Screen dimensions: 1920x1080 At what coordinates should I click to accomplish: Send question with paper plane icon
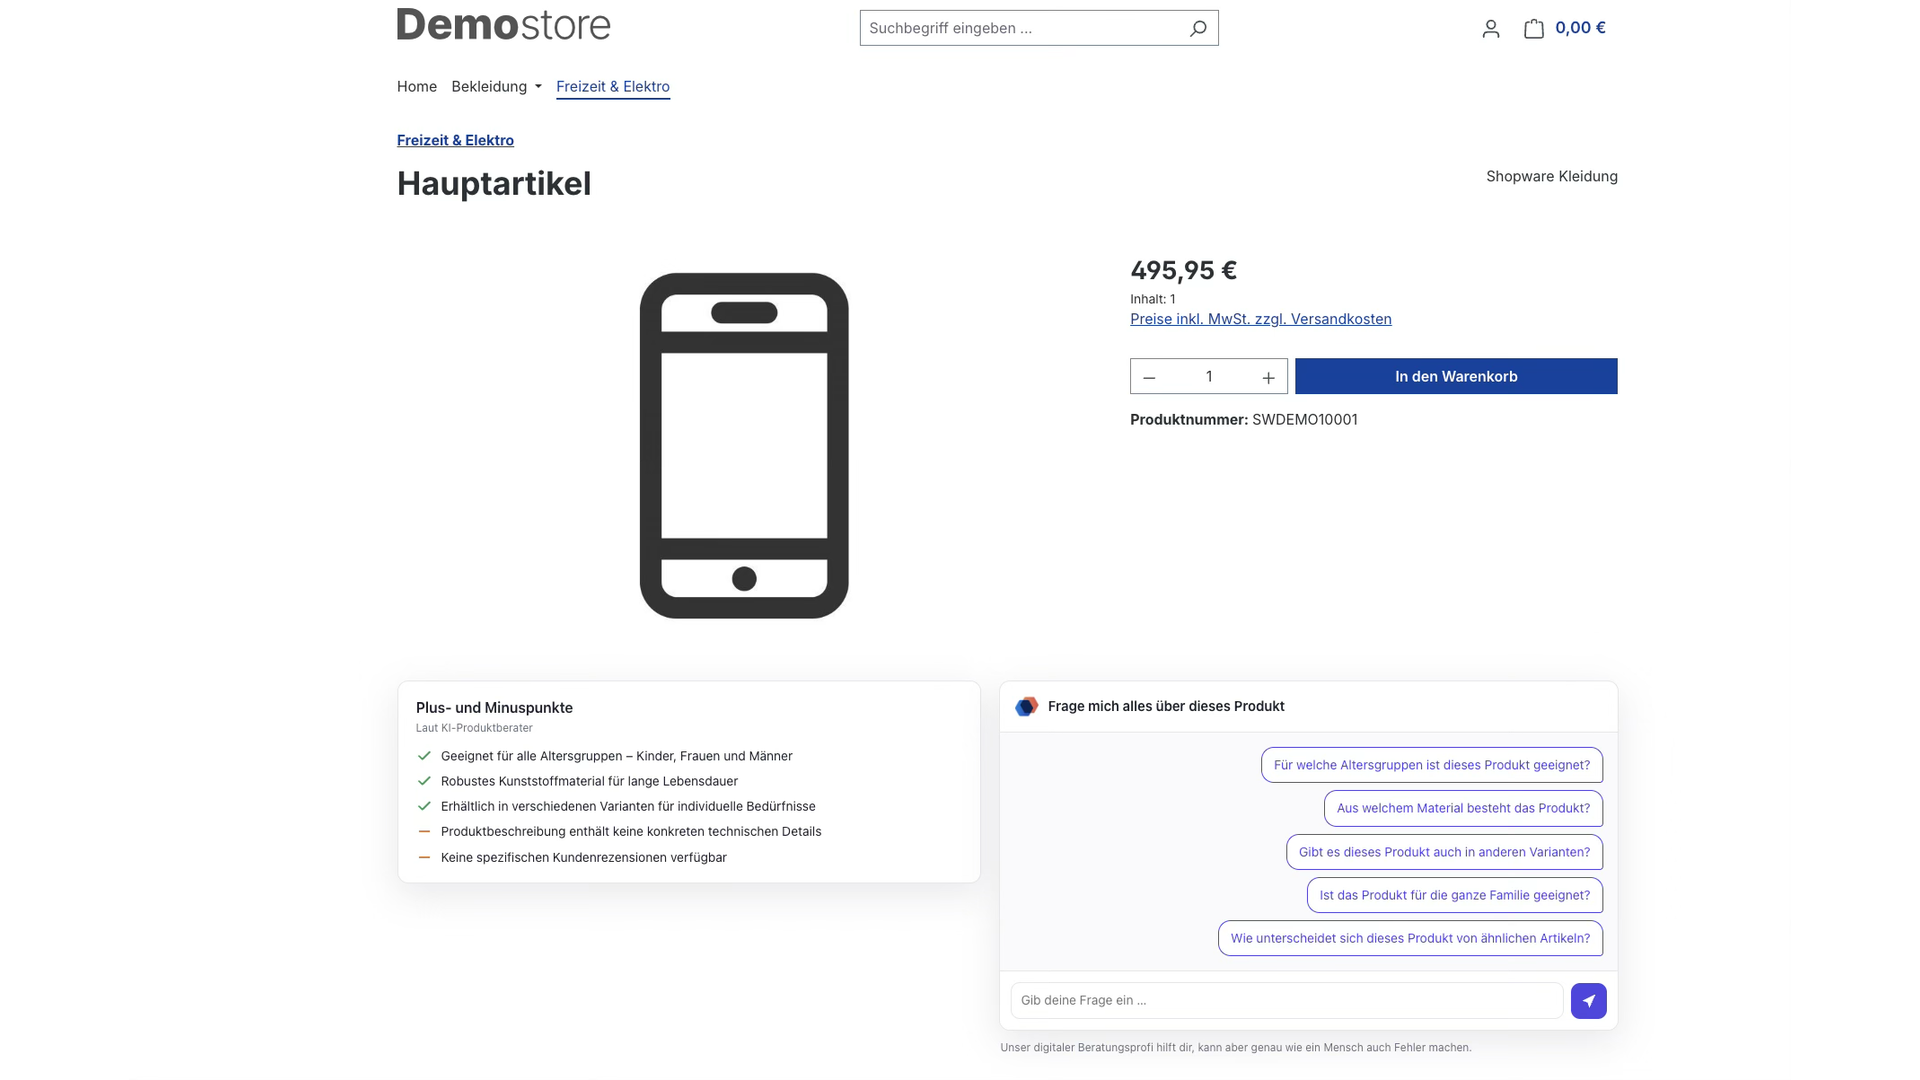1588,1001
